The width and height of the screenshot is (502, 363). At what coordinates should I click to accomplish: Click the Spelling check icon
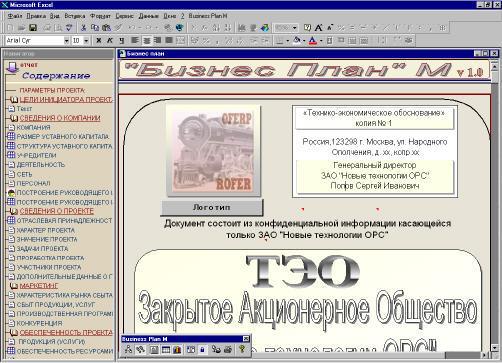coord(69,28)
